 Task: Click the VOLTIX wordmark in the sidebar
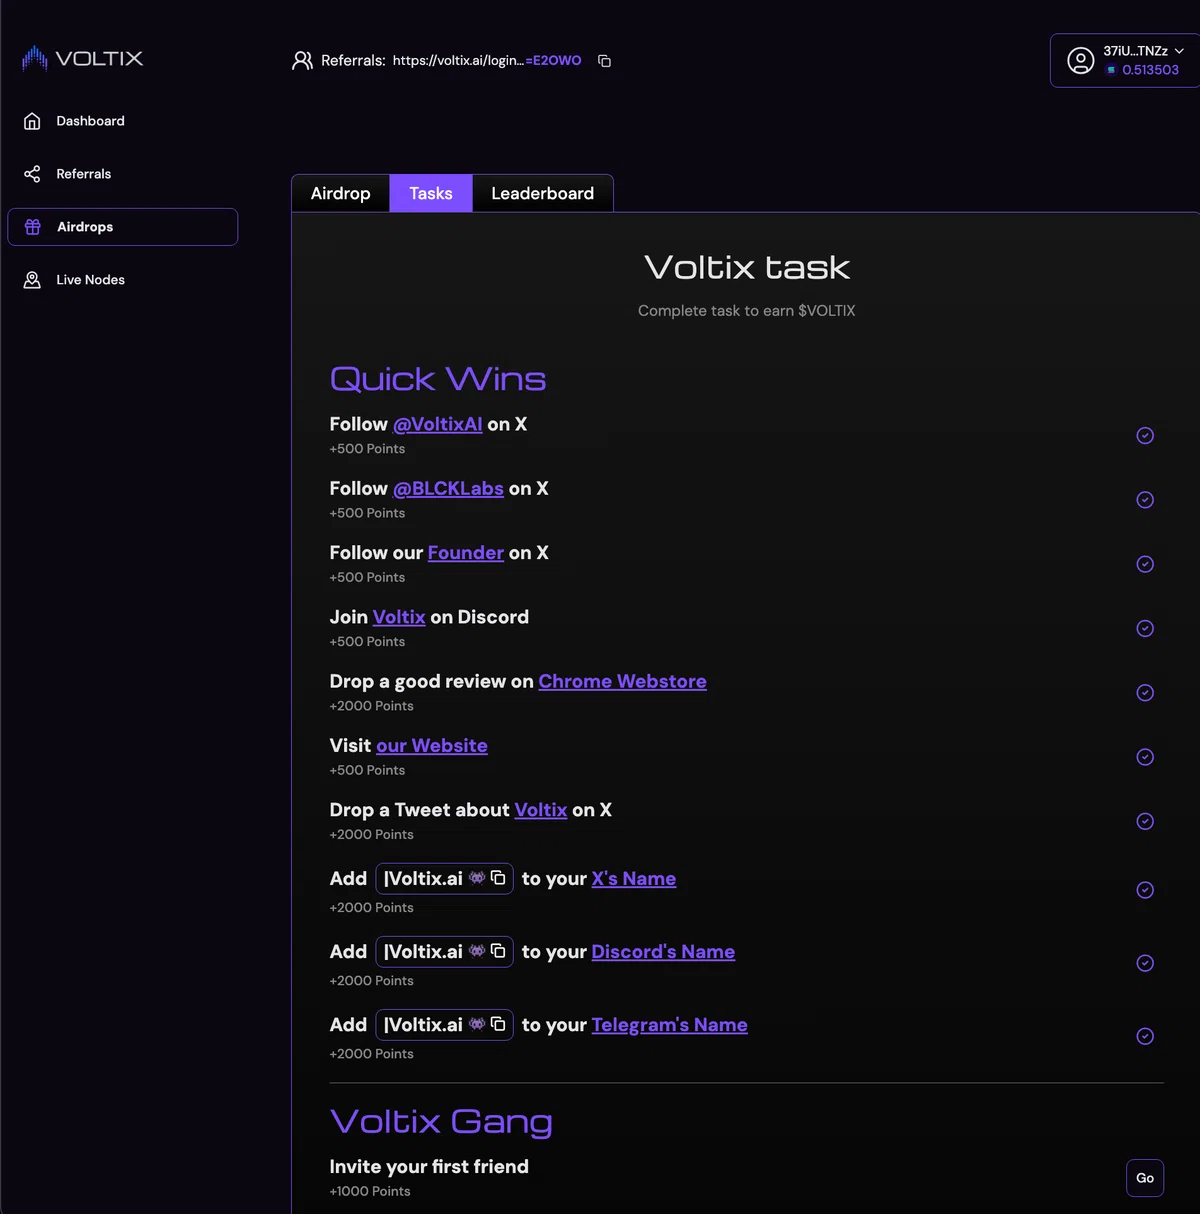tap(99, 59)
